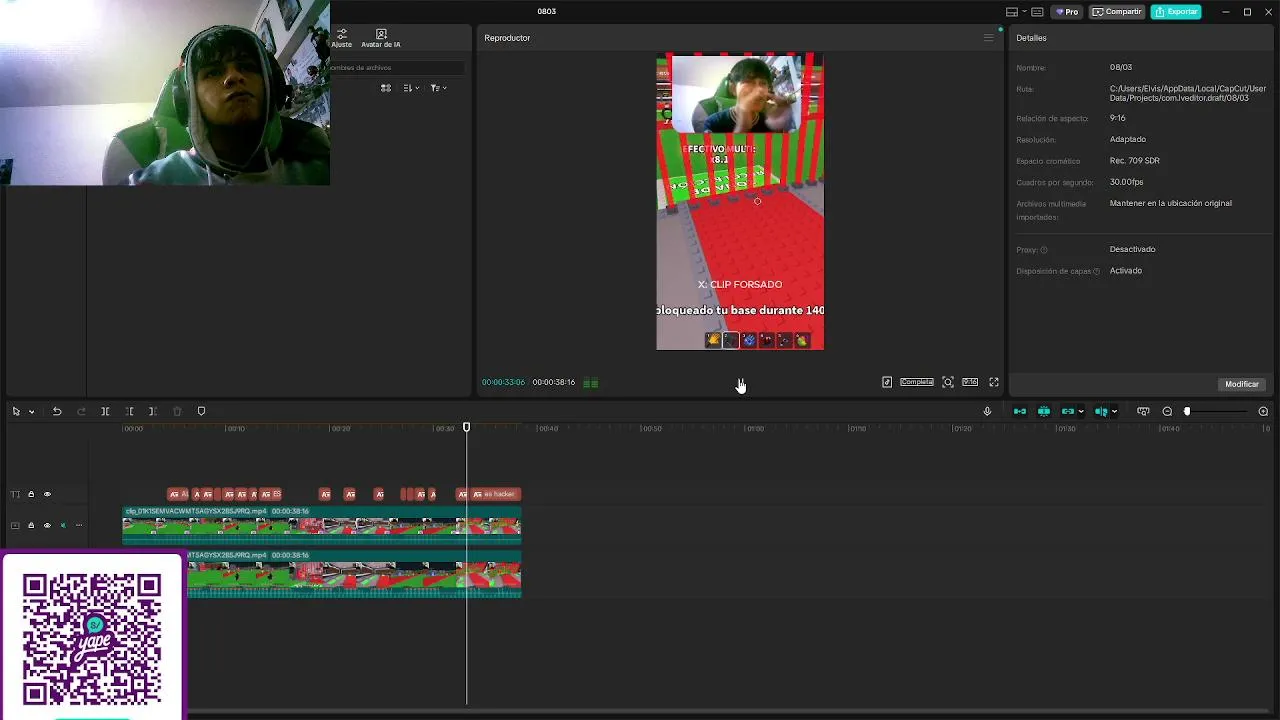Screen dimensions: 1280x720
Task: Click the Rec. 709 SDR color space value
Action: (1134, 161)
